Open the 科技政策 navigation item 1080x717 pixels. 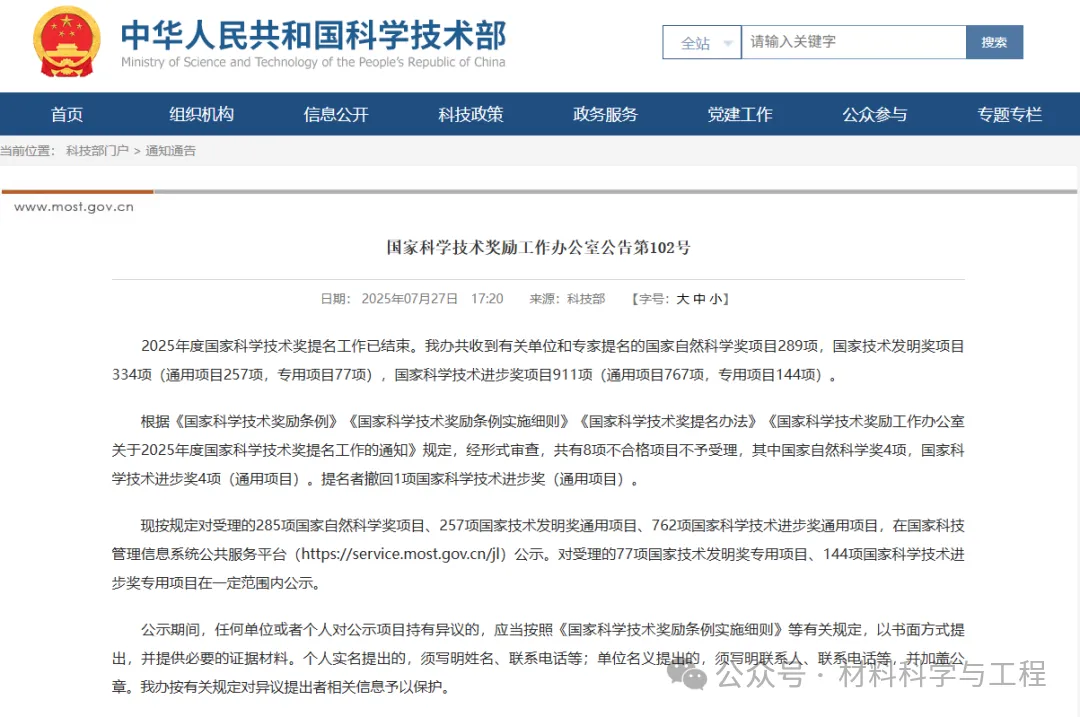pyautogui.click(x=470, y=114)
